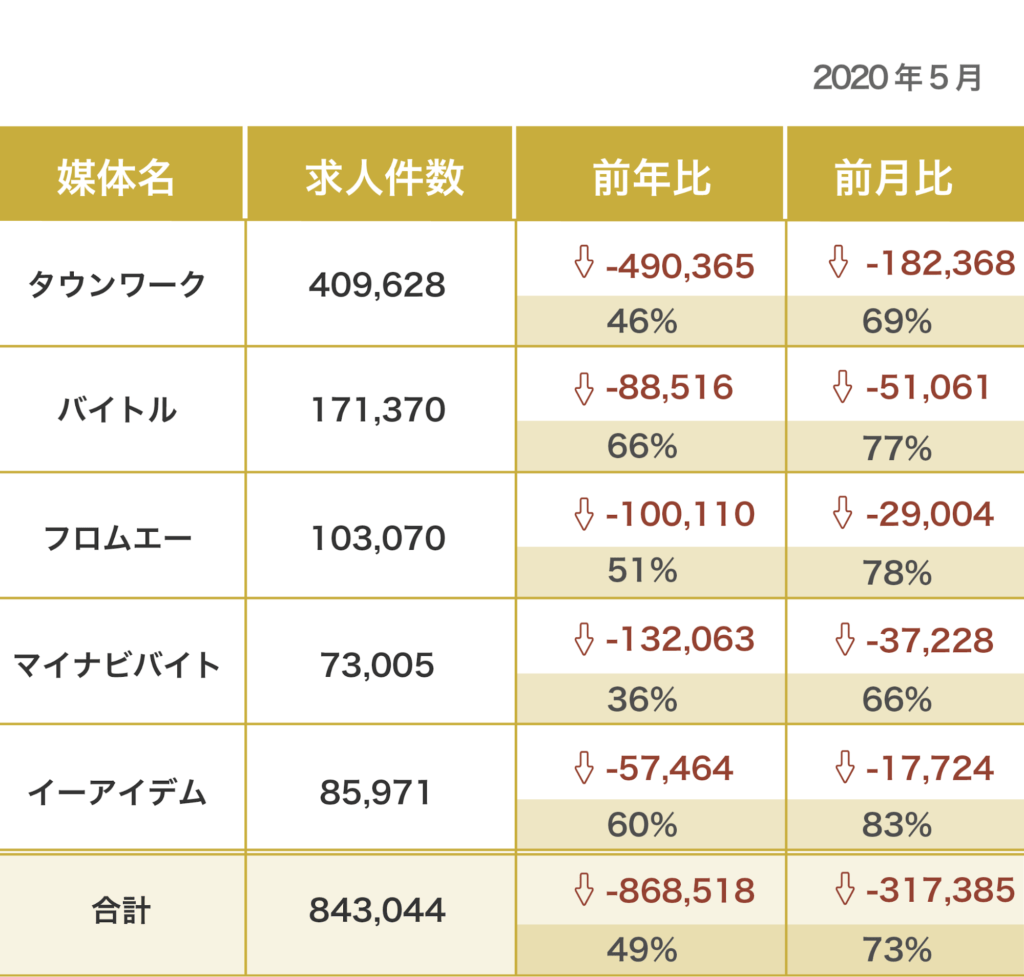Select the バイトル row label
Viewport: 1024px width, 977px height.
117,410
